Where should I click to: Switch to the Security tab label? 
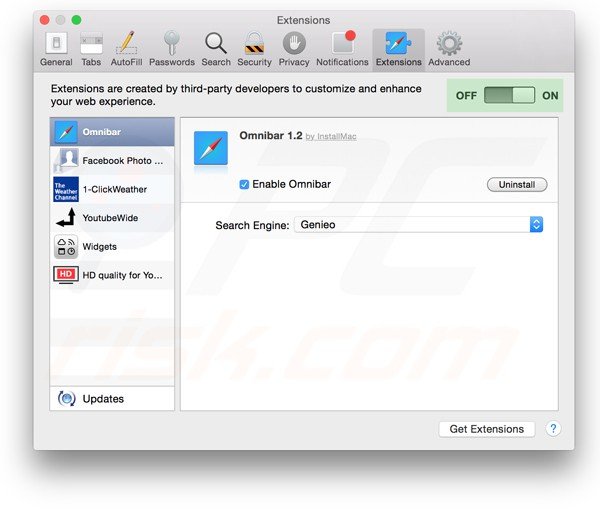254,62
